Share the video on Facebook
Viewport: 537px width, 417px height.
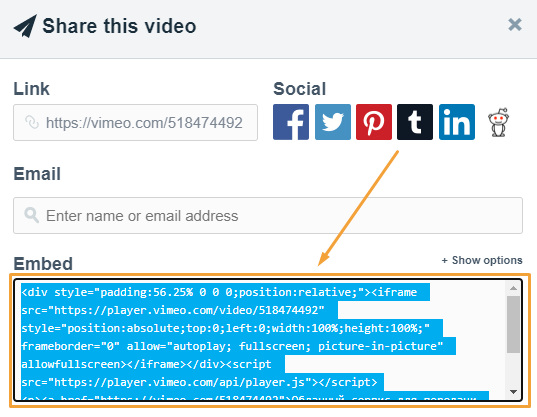click(x=291, y=122)
